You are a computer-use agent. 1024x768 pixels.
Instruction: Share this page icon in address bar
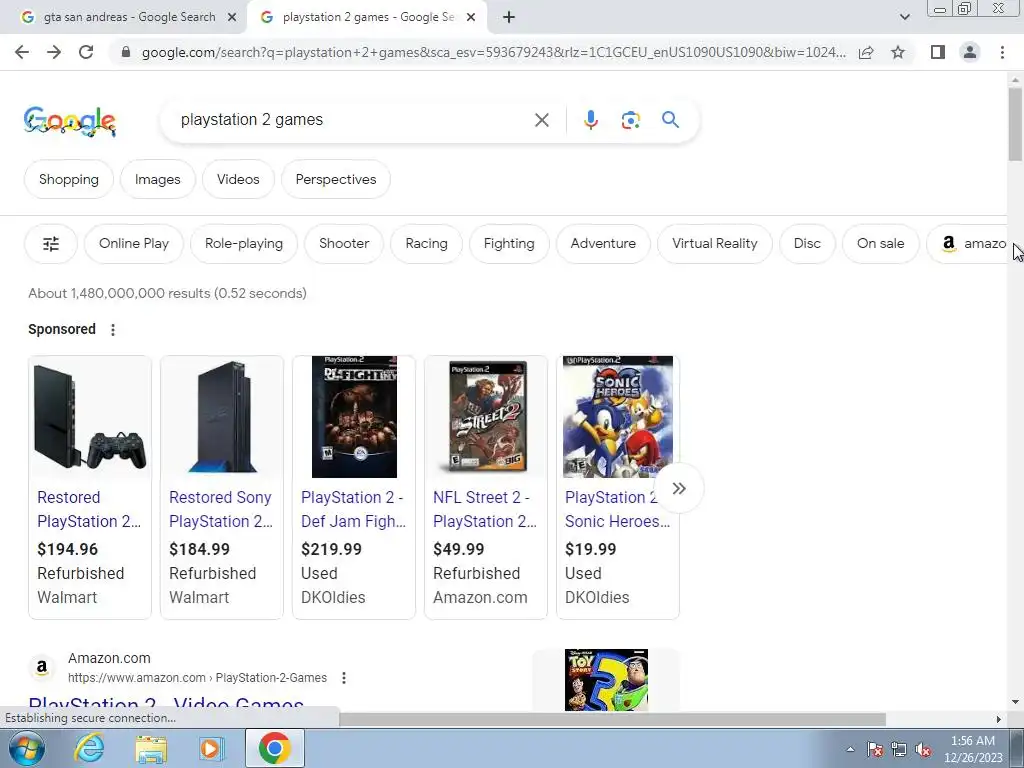point(866,52)
